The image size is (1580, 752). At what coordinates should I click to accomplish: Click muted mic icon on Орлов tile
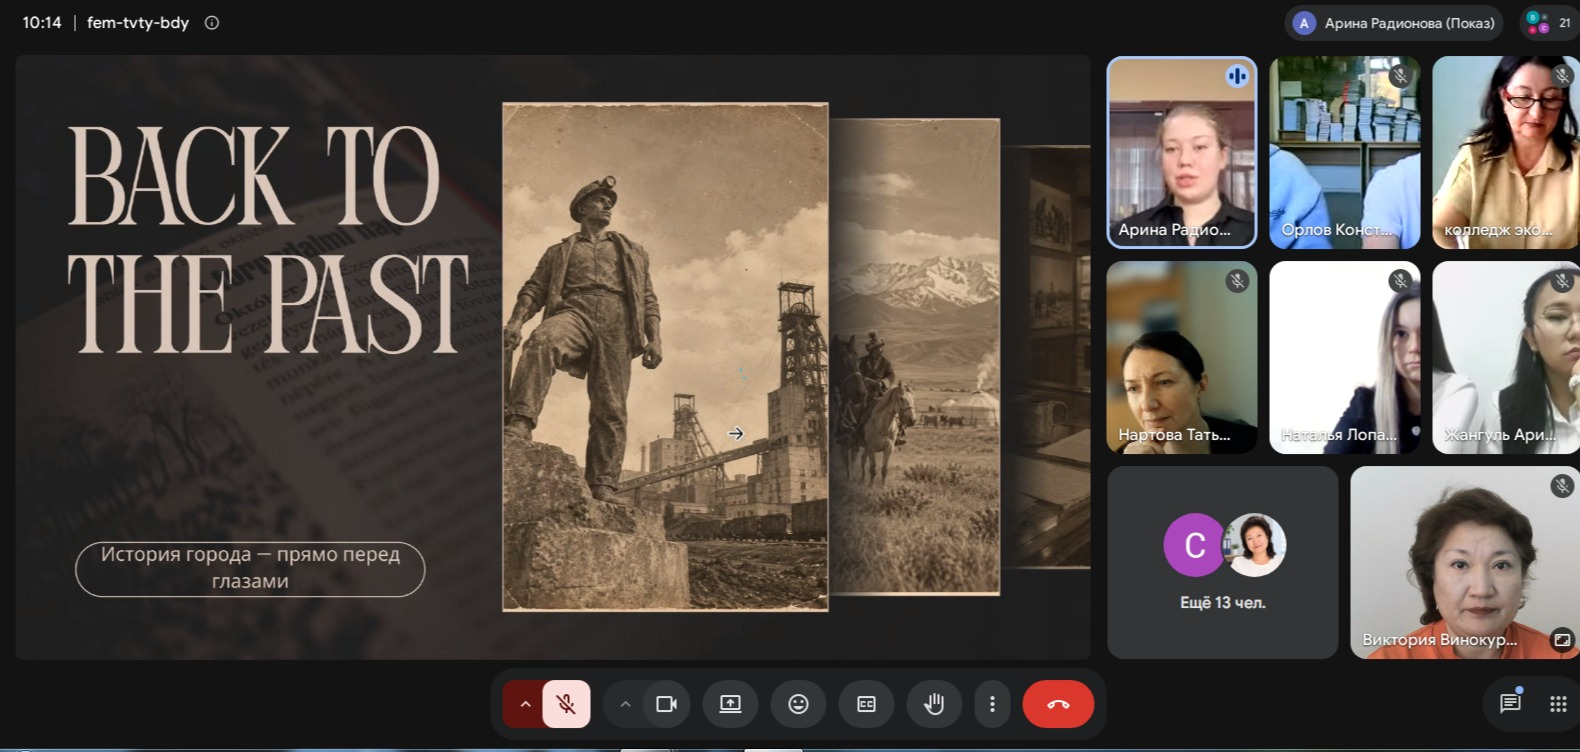(x=1400, y=76)
